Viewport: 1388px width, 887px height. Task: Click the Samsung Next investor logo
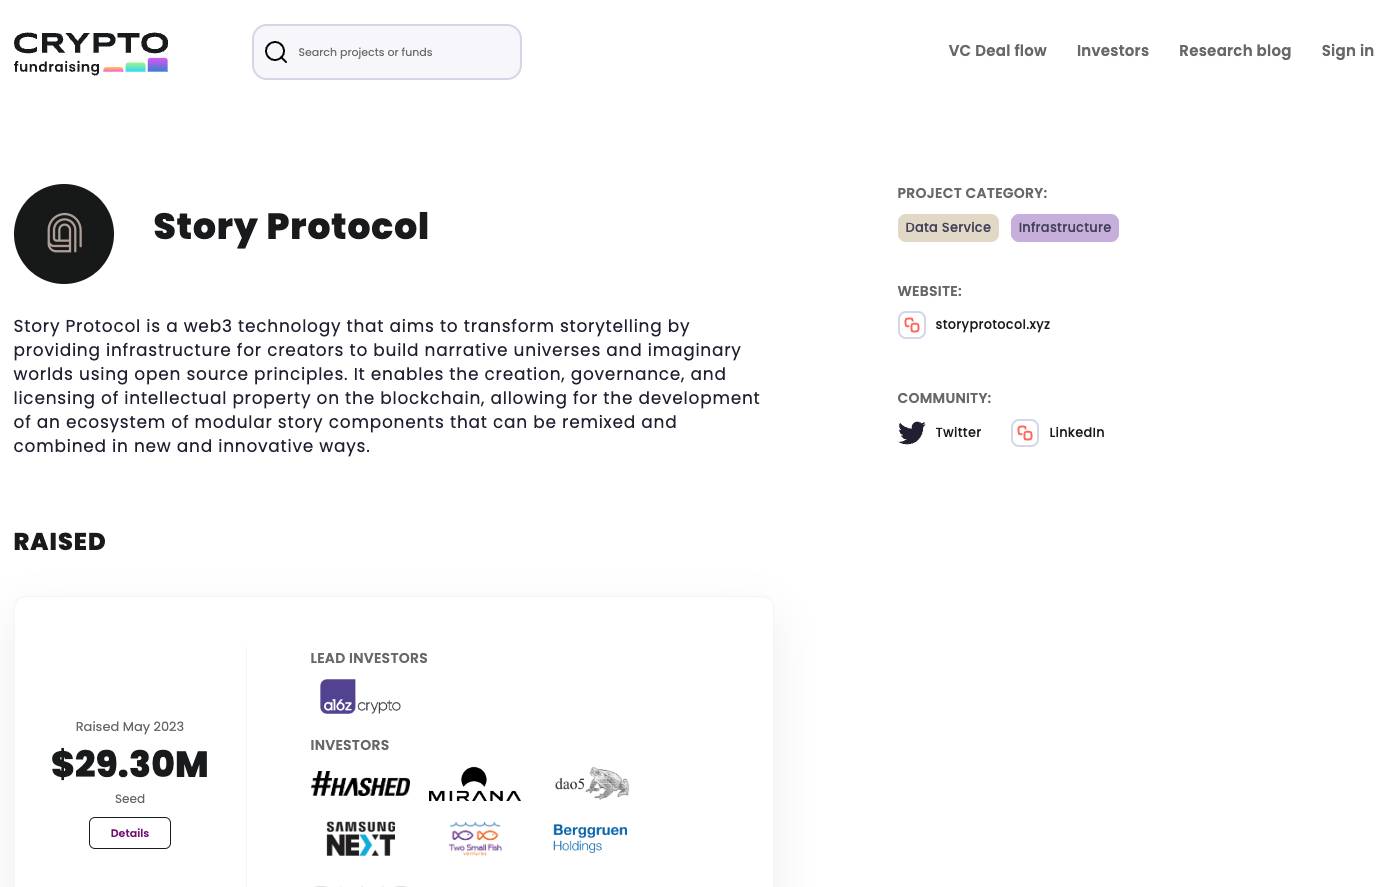360,838
